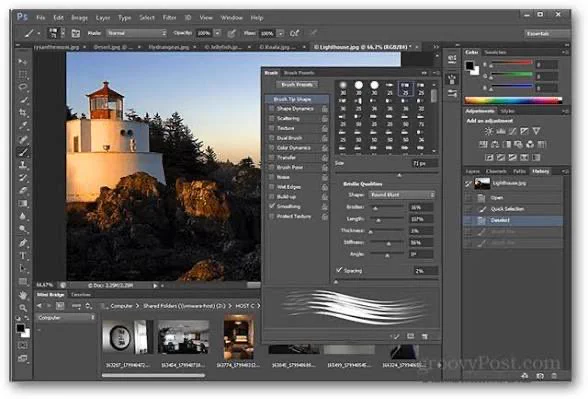Open the Opacity slider dropdown arrow
This screenshot has height=399, width=588.
click(x=218, y=33)
